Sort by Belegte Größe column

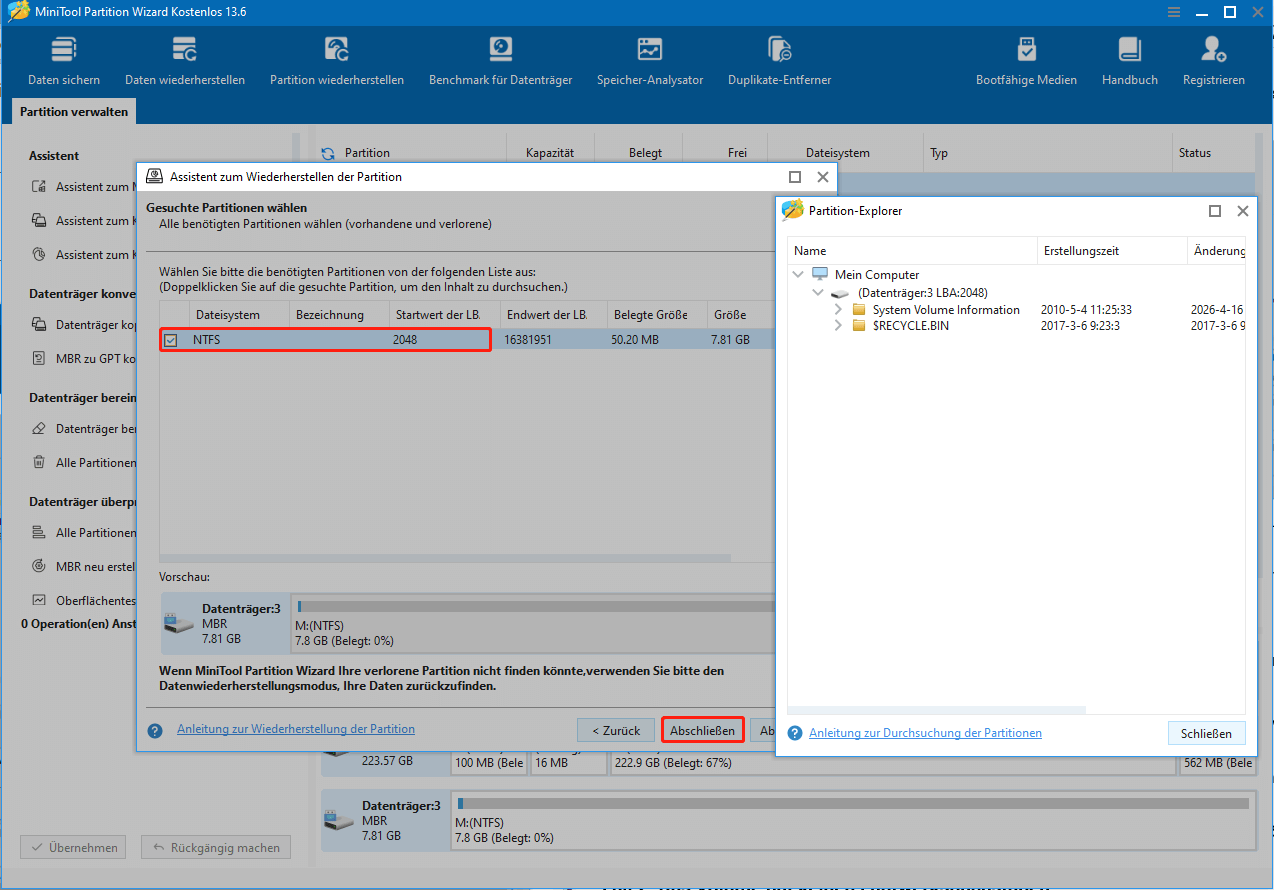[657, 314]
